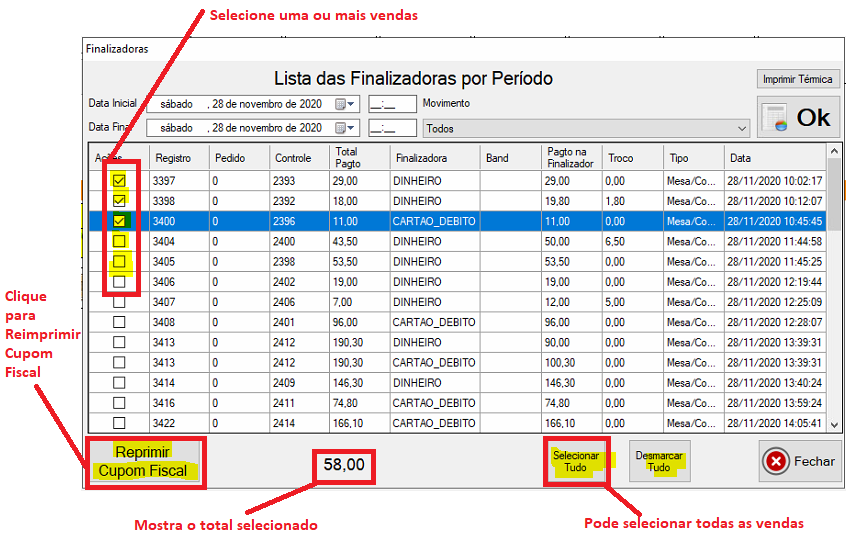Check the checkbox for registro 3407
Screen dimensions: 864x536
(x=119, y=302)
